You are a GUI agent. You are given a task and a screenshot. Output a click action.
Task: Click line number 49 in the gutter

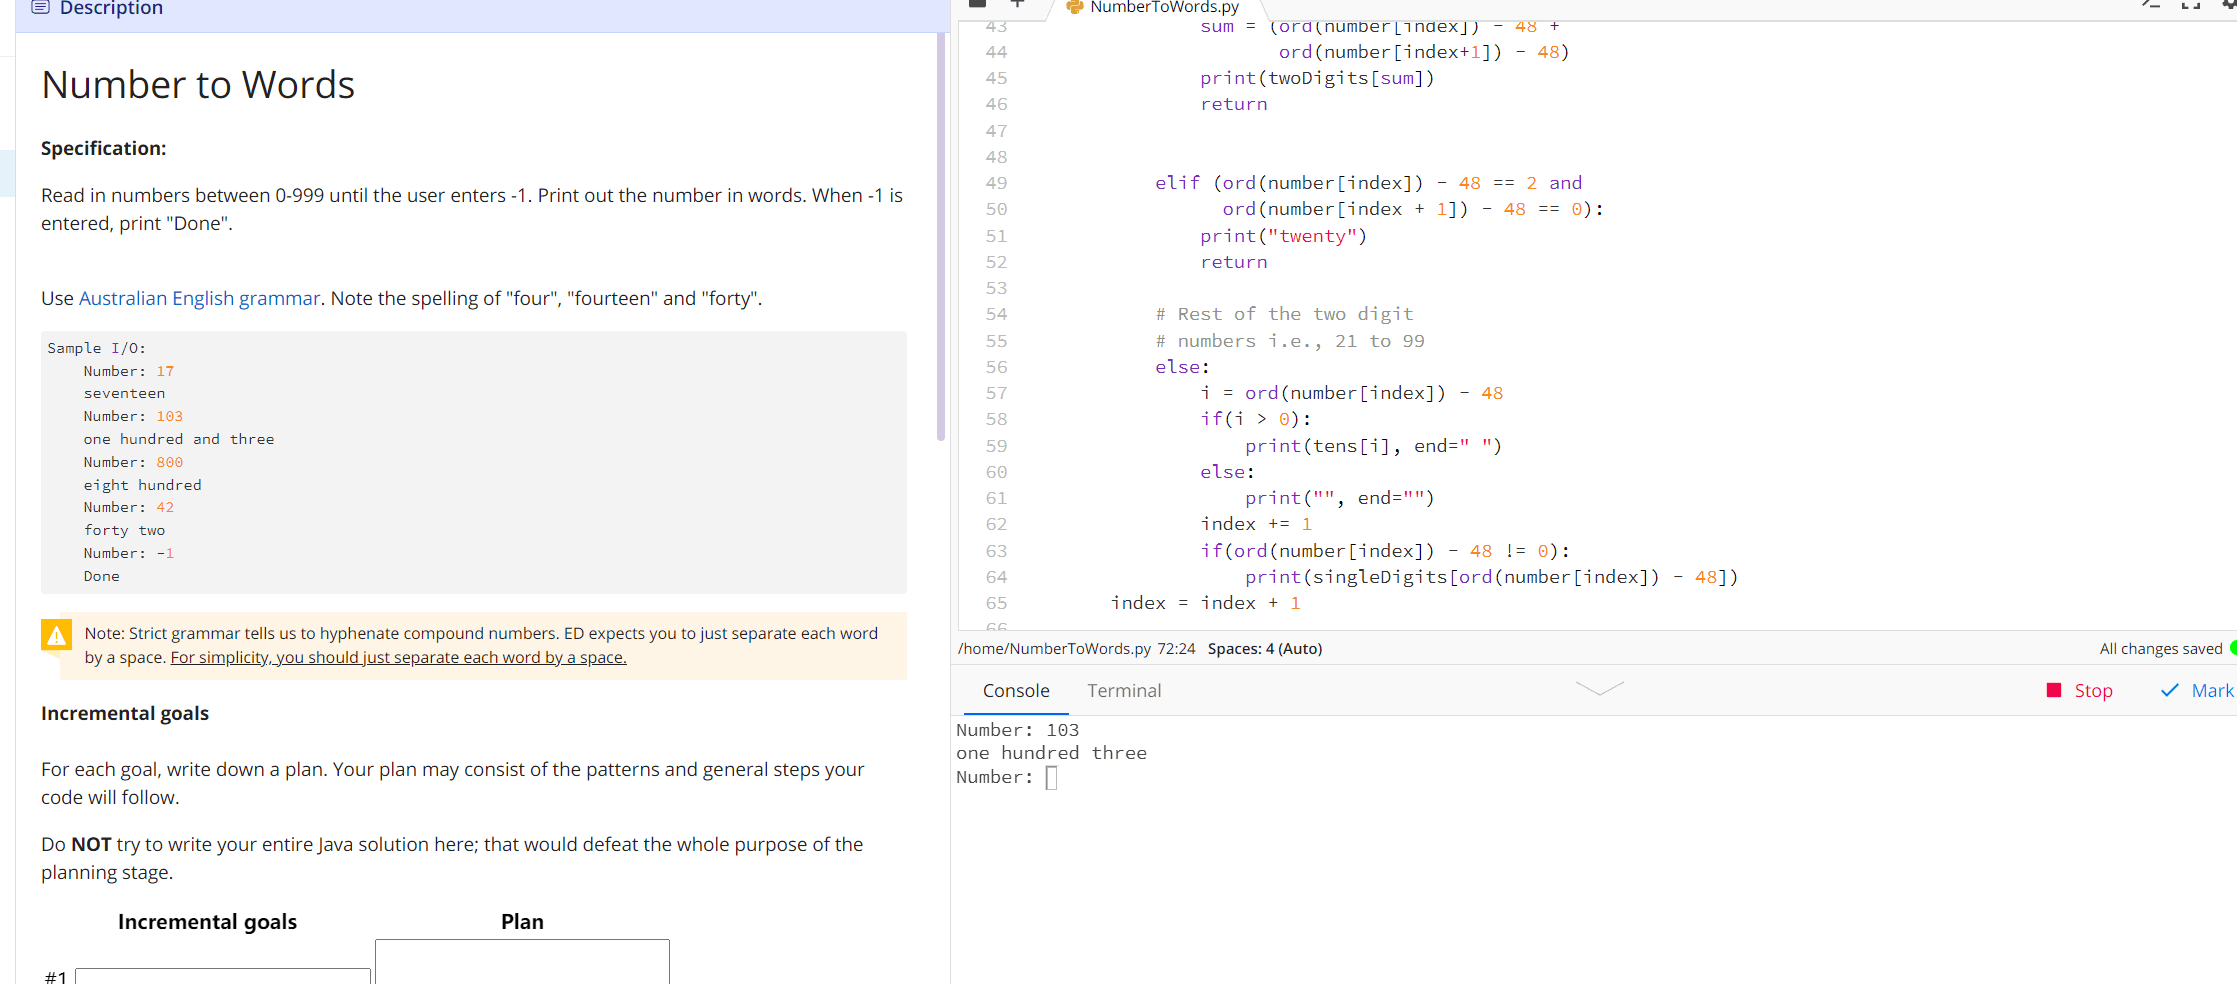click(x=996, y=183)
